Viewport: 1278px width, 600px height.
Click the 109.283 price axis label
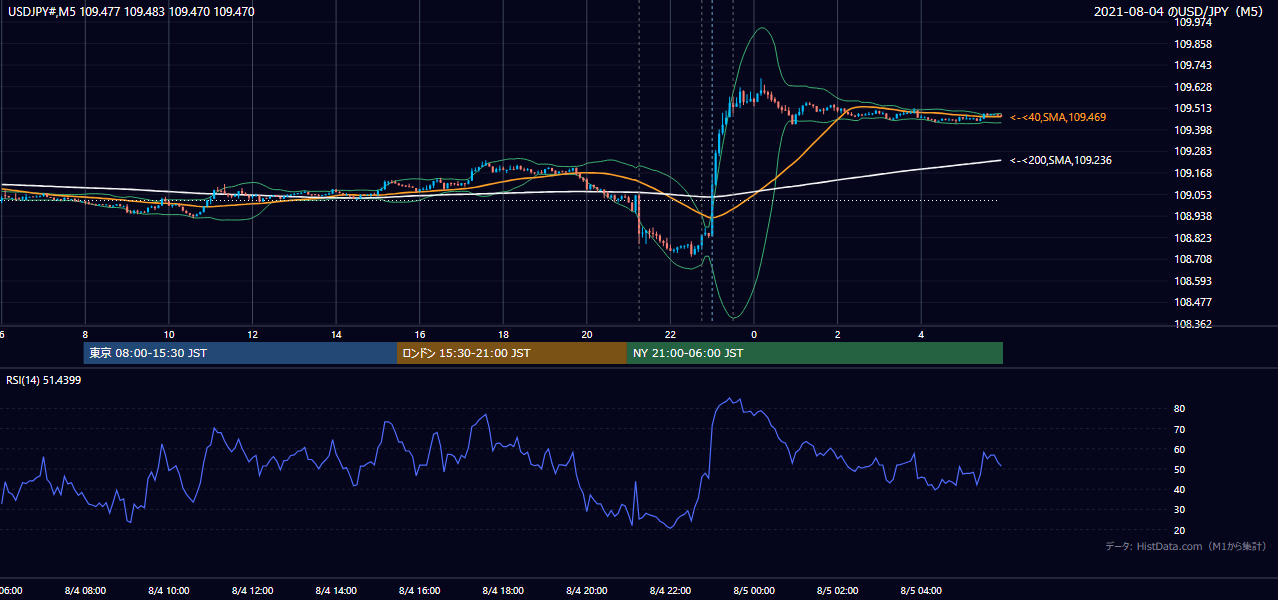tap(1193, 151)
